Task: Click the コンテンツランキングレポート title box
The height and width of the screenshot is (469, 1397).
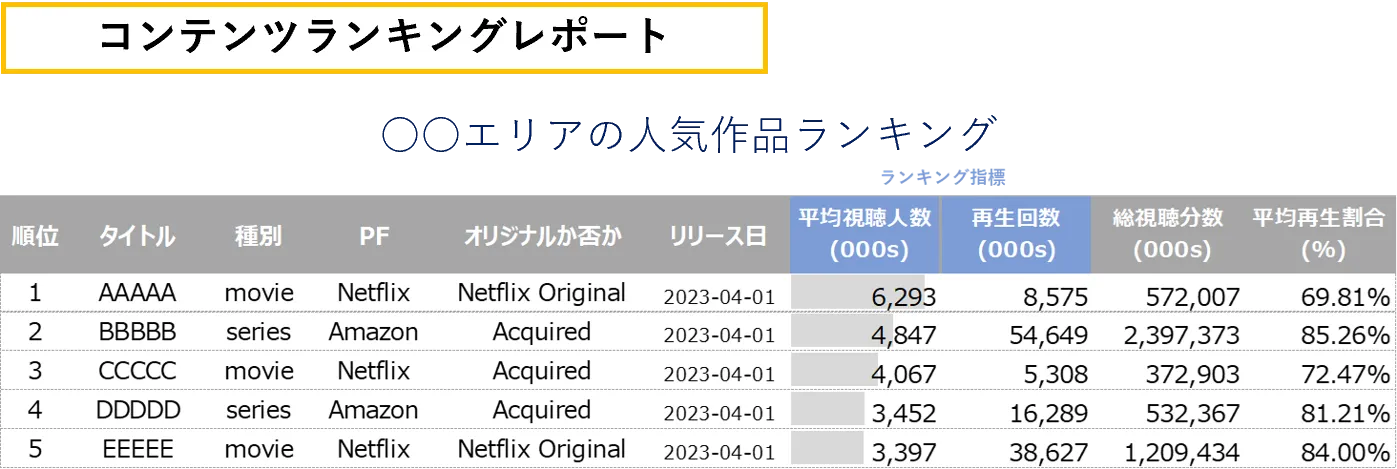Action: pos(384,37)
